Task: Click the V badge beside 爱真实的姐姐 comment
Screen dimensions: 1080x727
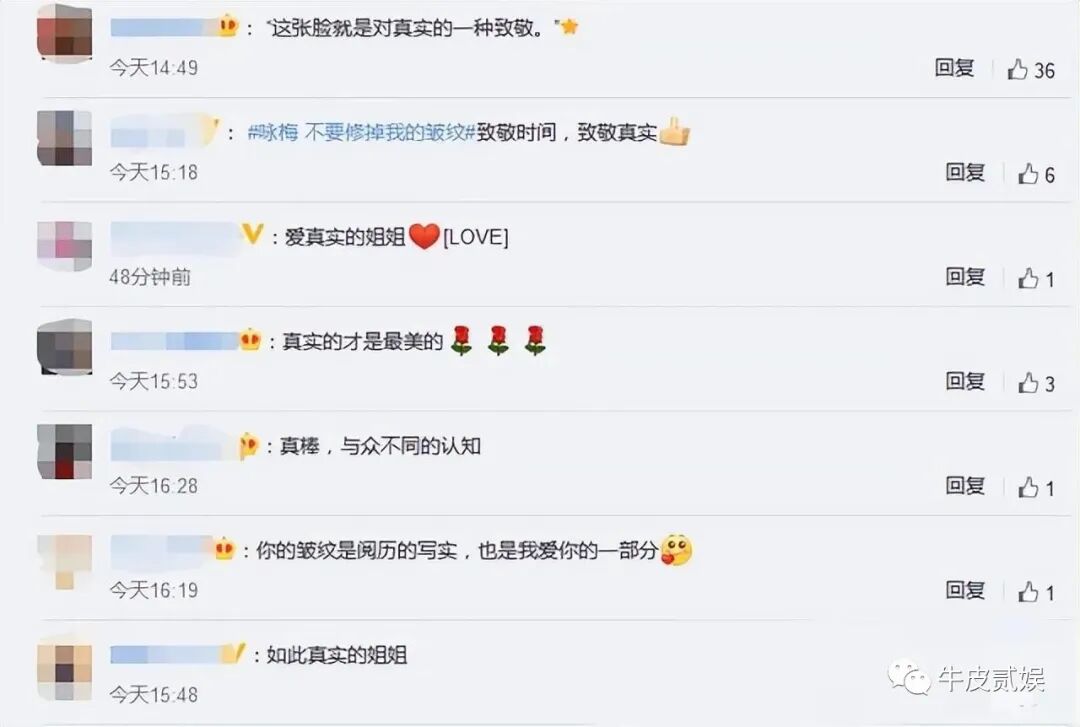Action: tap(252, 234)
